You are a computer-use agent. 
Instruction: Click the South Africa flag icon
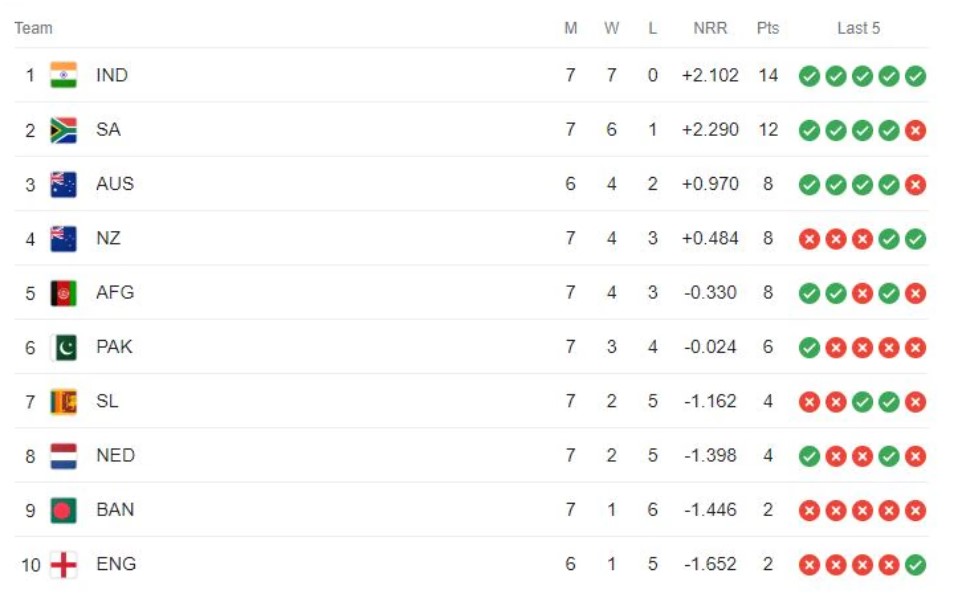coord(63,130)
